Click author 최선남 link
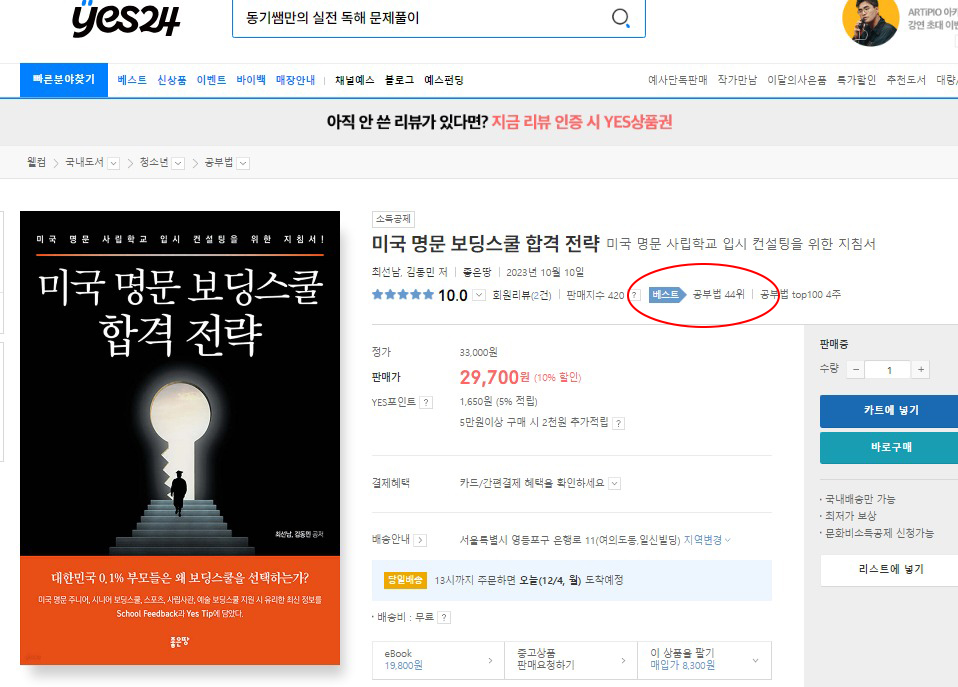The height and width of the screenshot is (687, 958). pyautogui.click(x=386, y=272)
